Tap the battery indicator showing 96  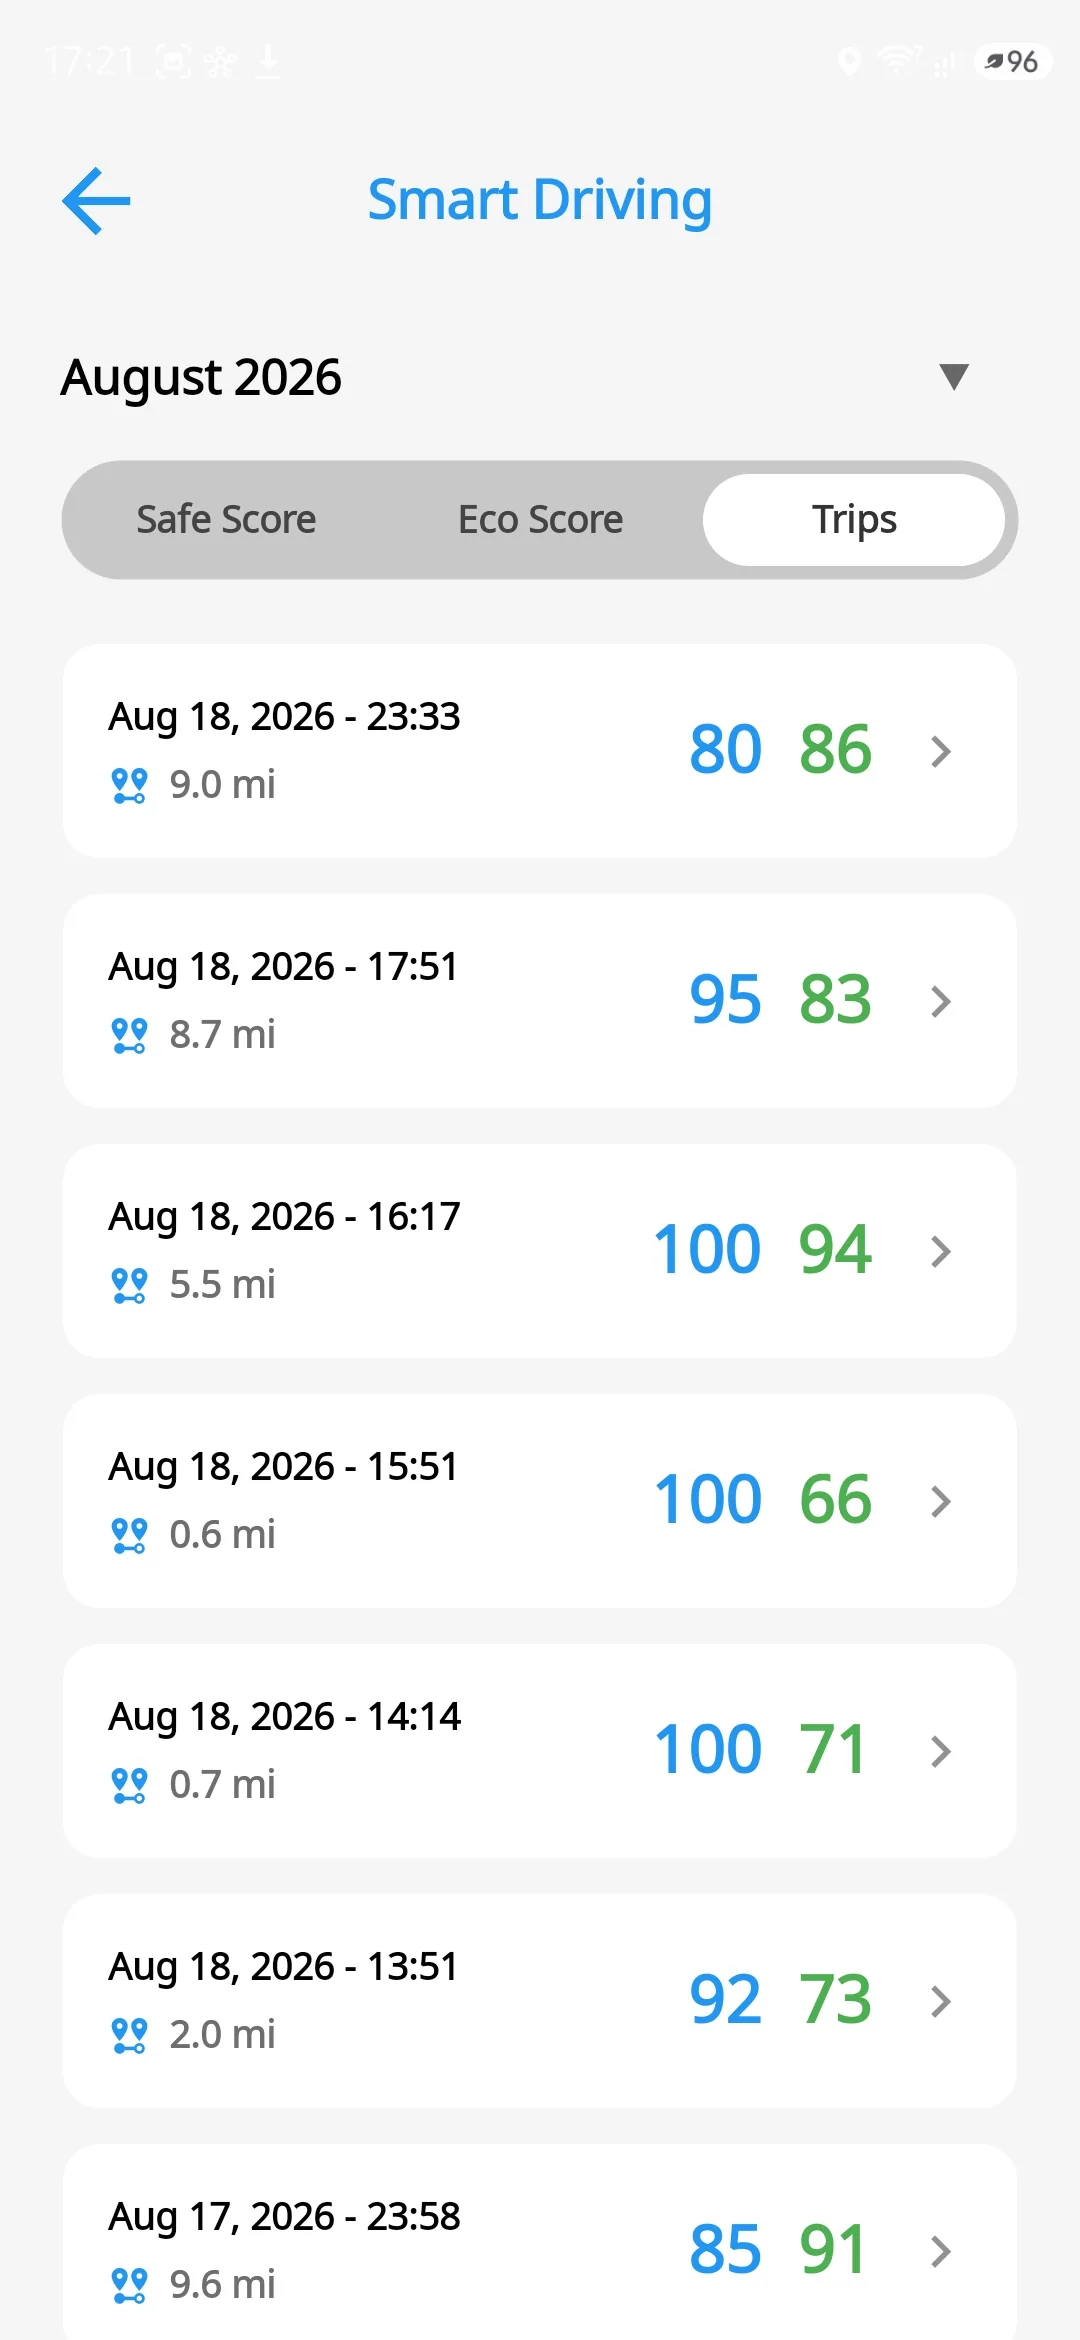click(x=1012, y=62)
